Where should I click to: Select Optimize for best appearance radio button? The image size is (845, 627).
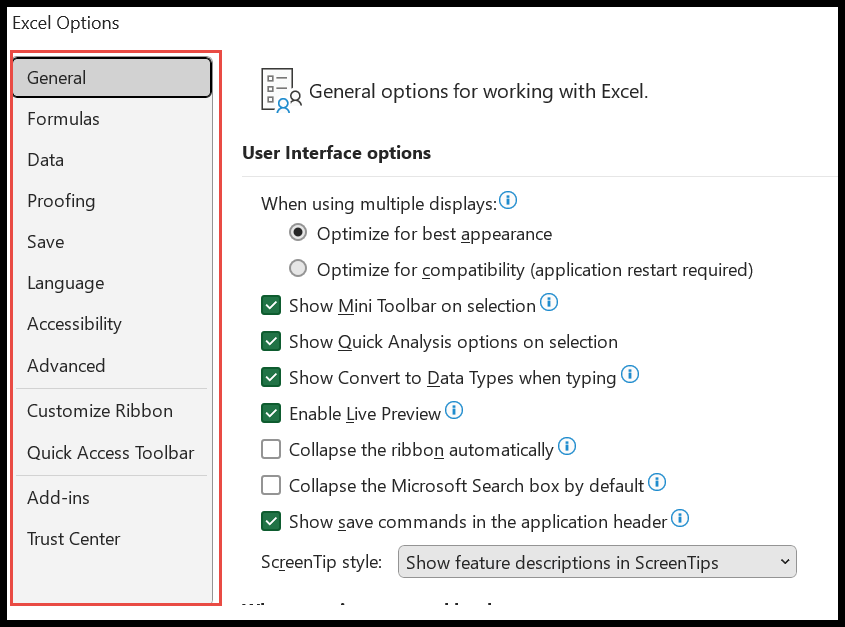[298, 232]
